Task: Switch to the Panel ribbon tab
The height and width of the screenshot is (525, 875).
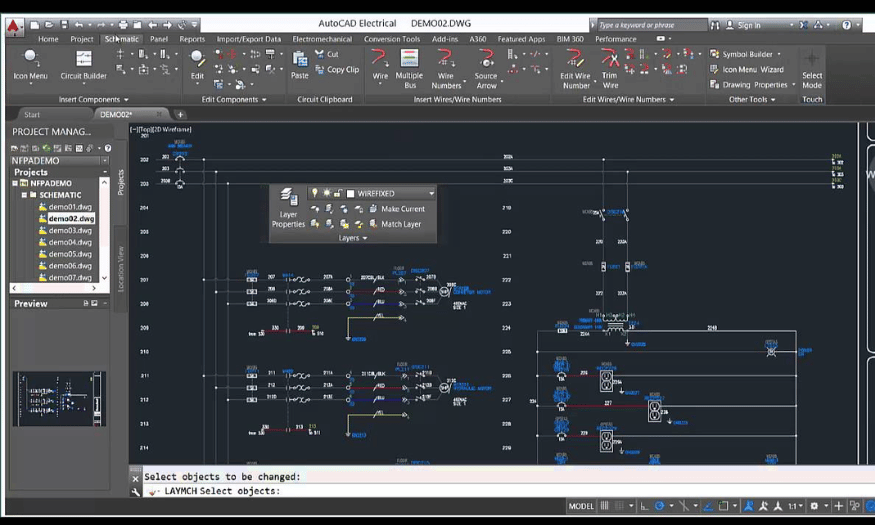Action: coord(159,39)
